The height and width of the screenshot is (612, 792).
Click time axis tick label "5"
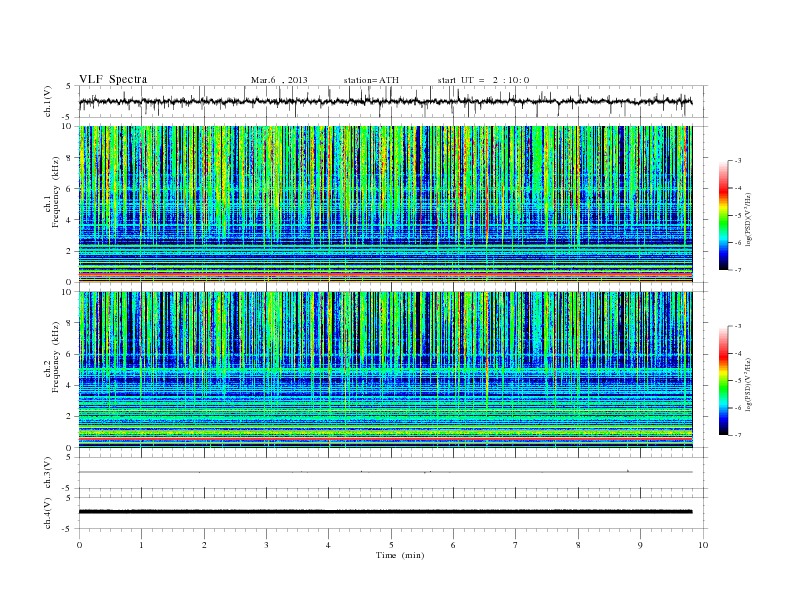(391, 545)
